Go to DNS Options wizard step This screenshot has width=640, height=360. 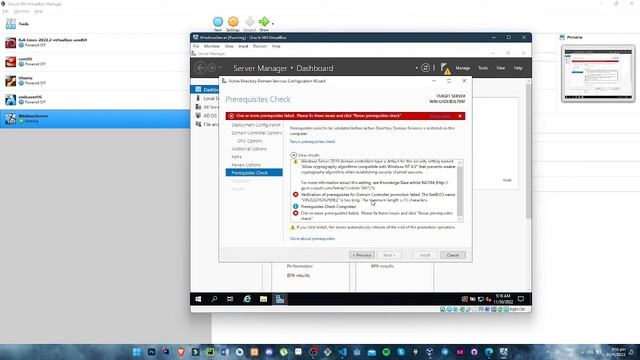tap(249, 141)
